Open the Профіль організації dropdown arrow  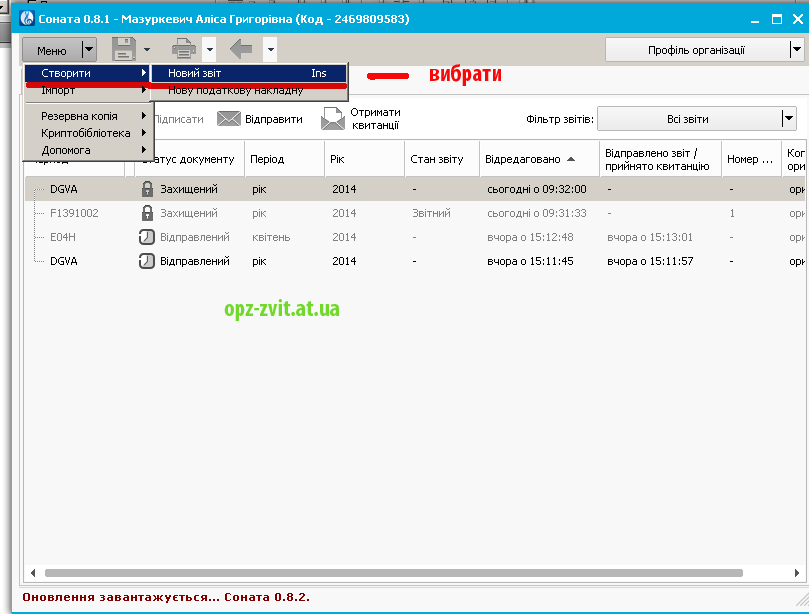797,50
